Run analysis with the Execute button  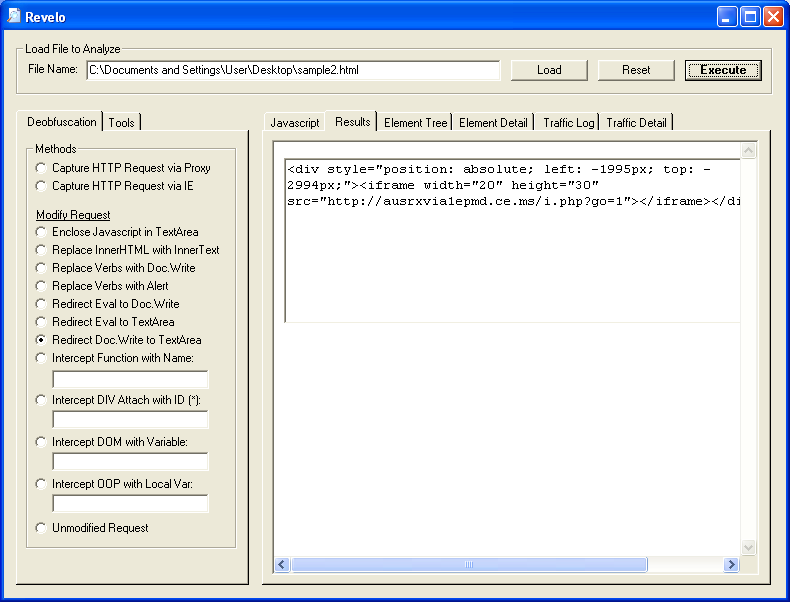[x=722, y=70]
